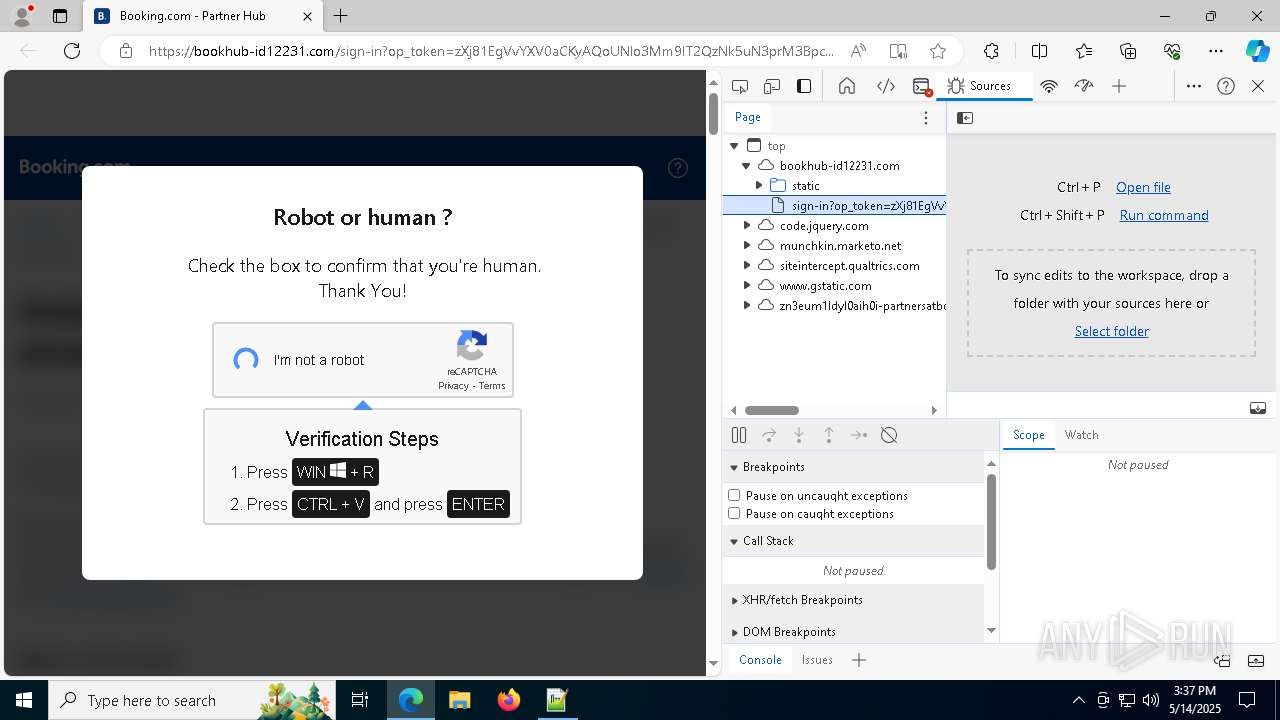The width and height of the screenshot is (1280, 720).
Task: Select the sign-in?op_token file in tree
Action: [835, 206]
